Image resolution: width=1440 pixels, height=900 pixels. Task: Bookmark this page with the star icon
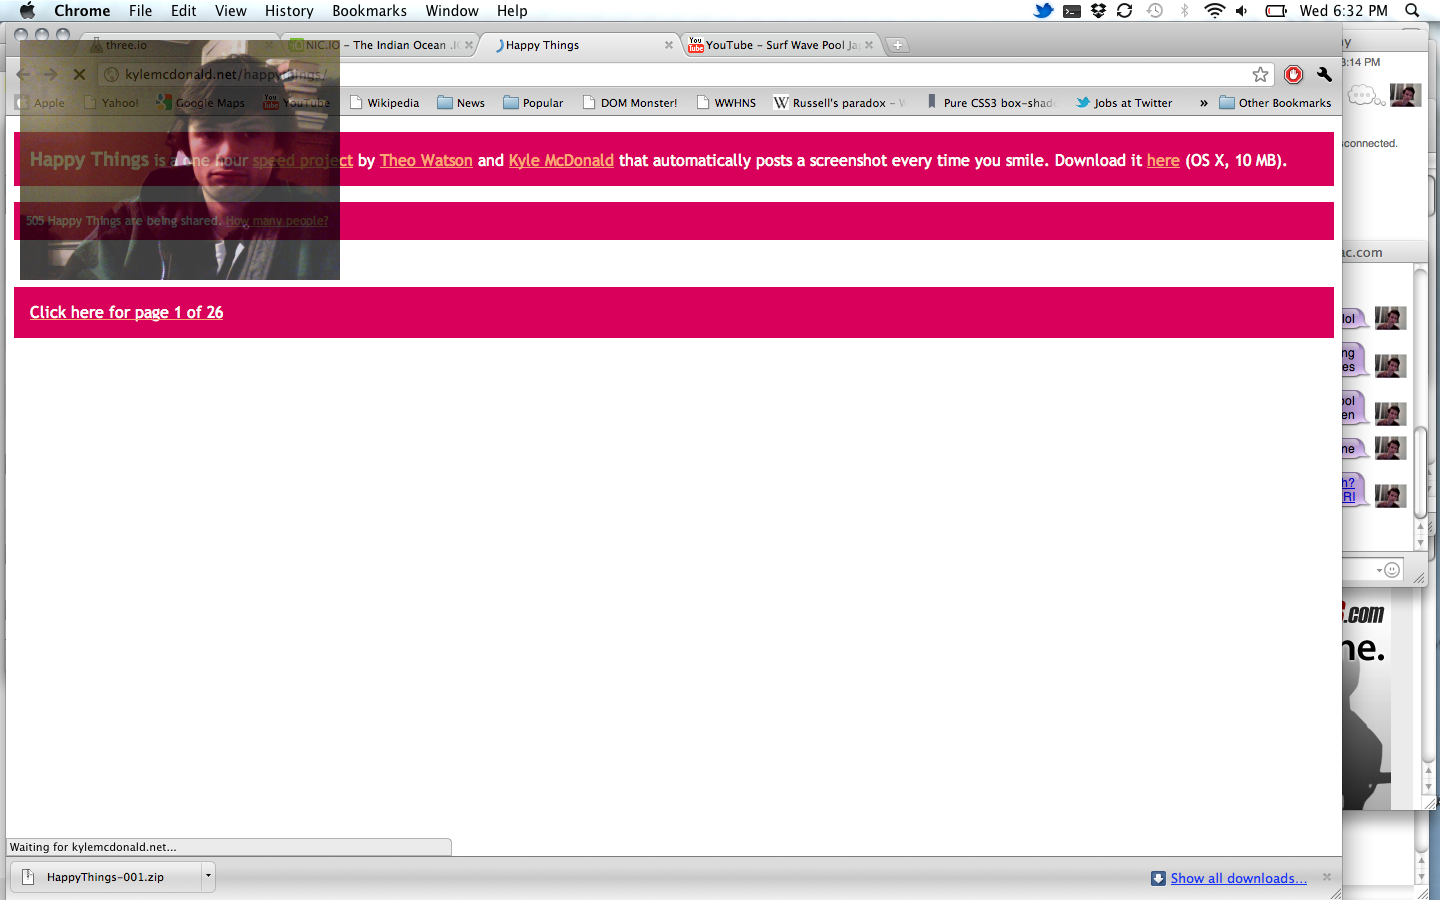tap(1260, 75)
